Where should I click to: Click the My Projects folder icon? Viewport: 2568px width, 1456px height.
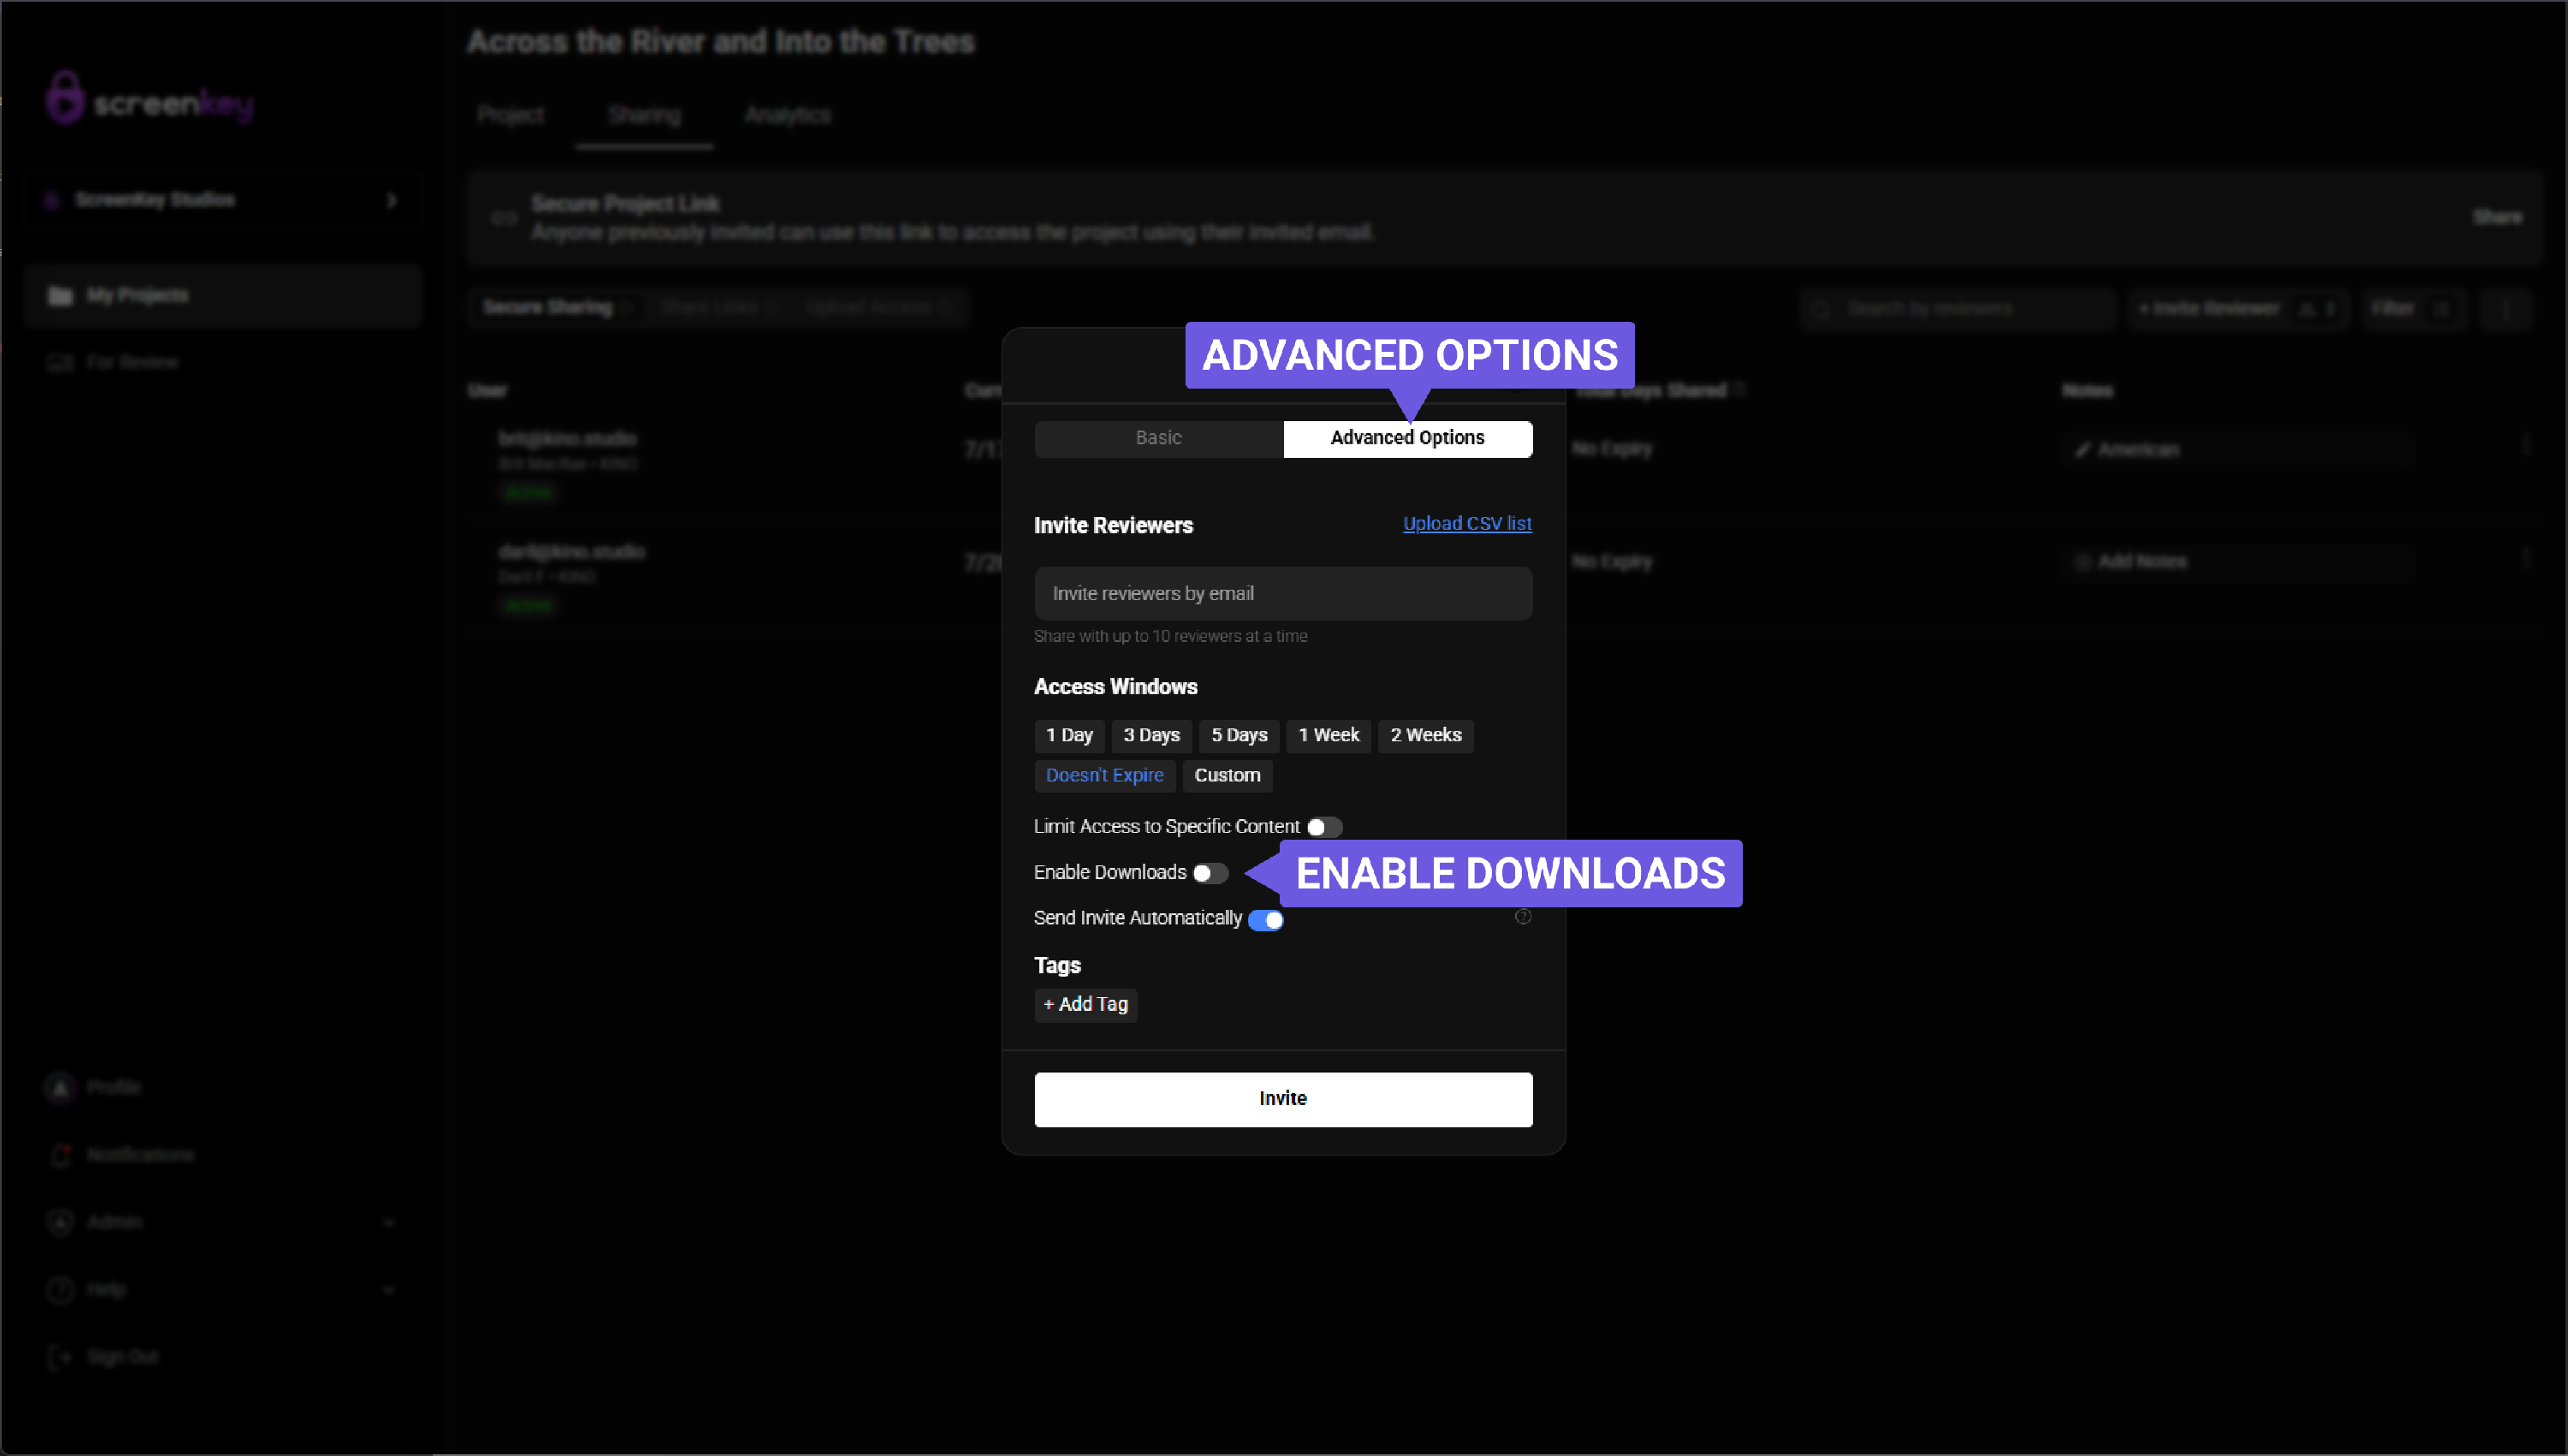(x=61, y=296)
